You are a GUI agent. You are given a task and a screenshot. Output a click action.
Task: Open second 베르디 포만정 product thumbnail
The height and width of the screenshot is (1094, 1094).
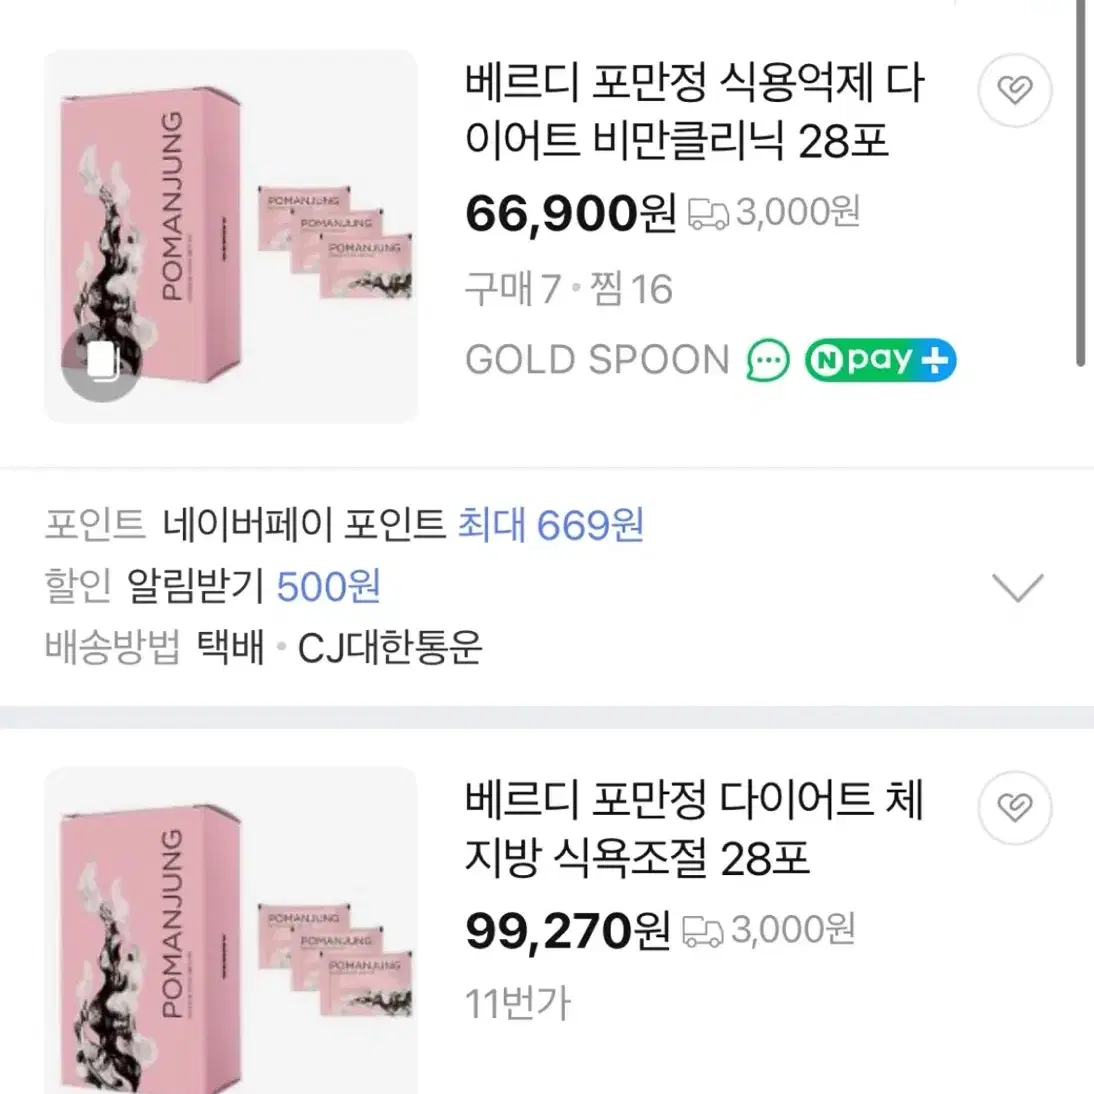click(x=231, y=931)
